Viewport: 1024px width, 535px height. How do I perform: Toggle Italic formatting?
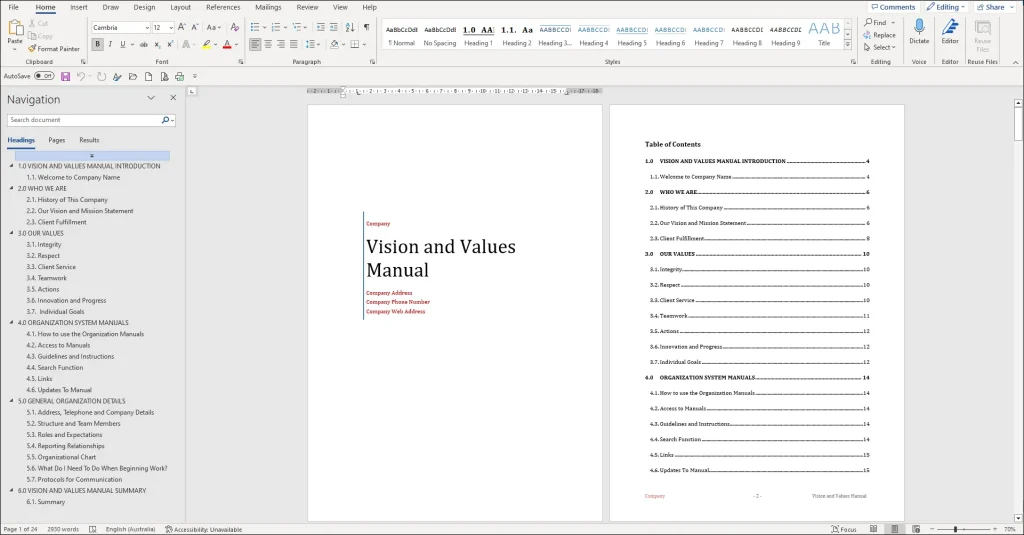coord(110,44)
